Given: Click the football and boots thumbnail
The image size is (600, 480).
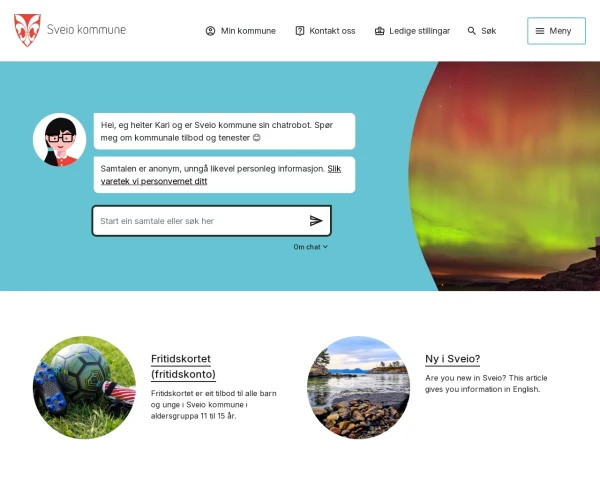Looking at the screenshot, I should (85, 387).
